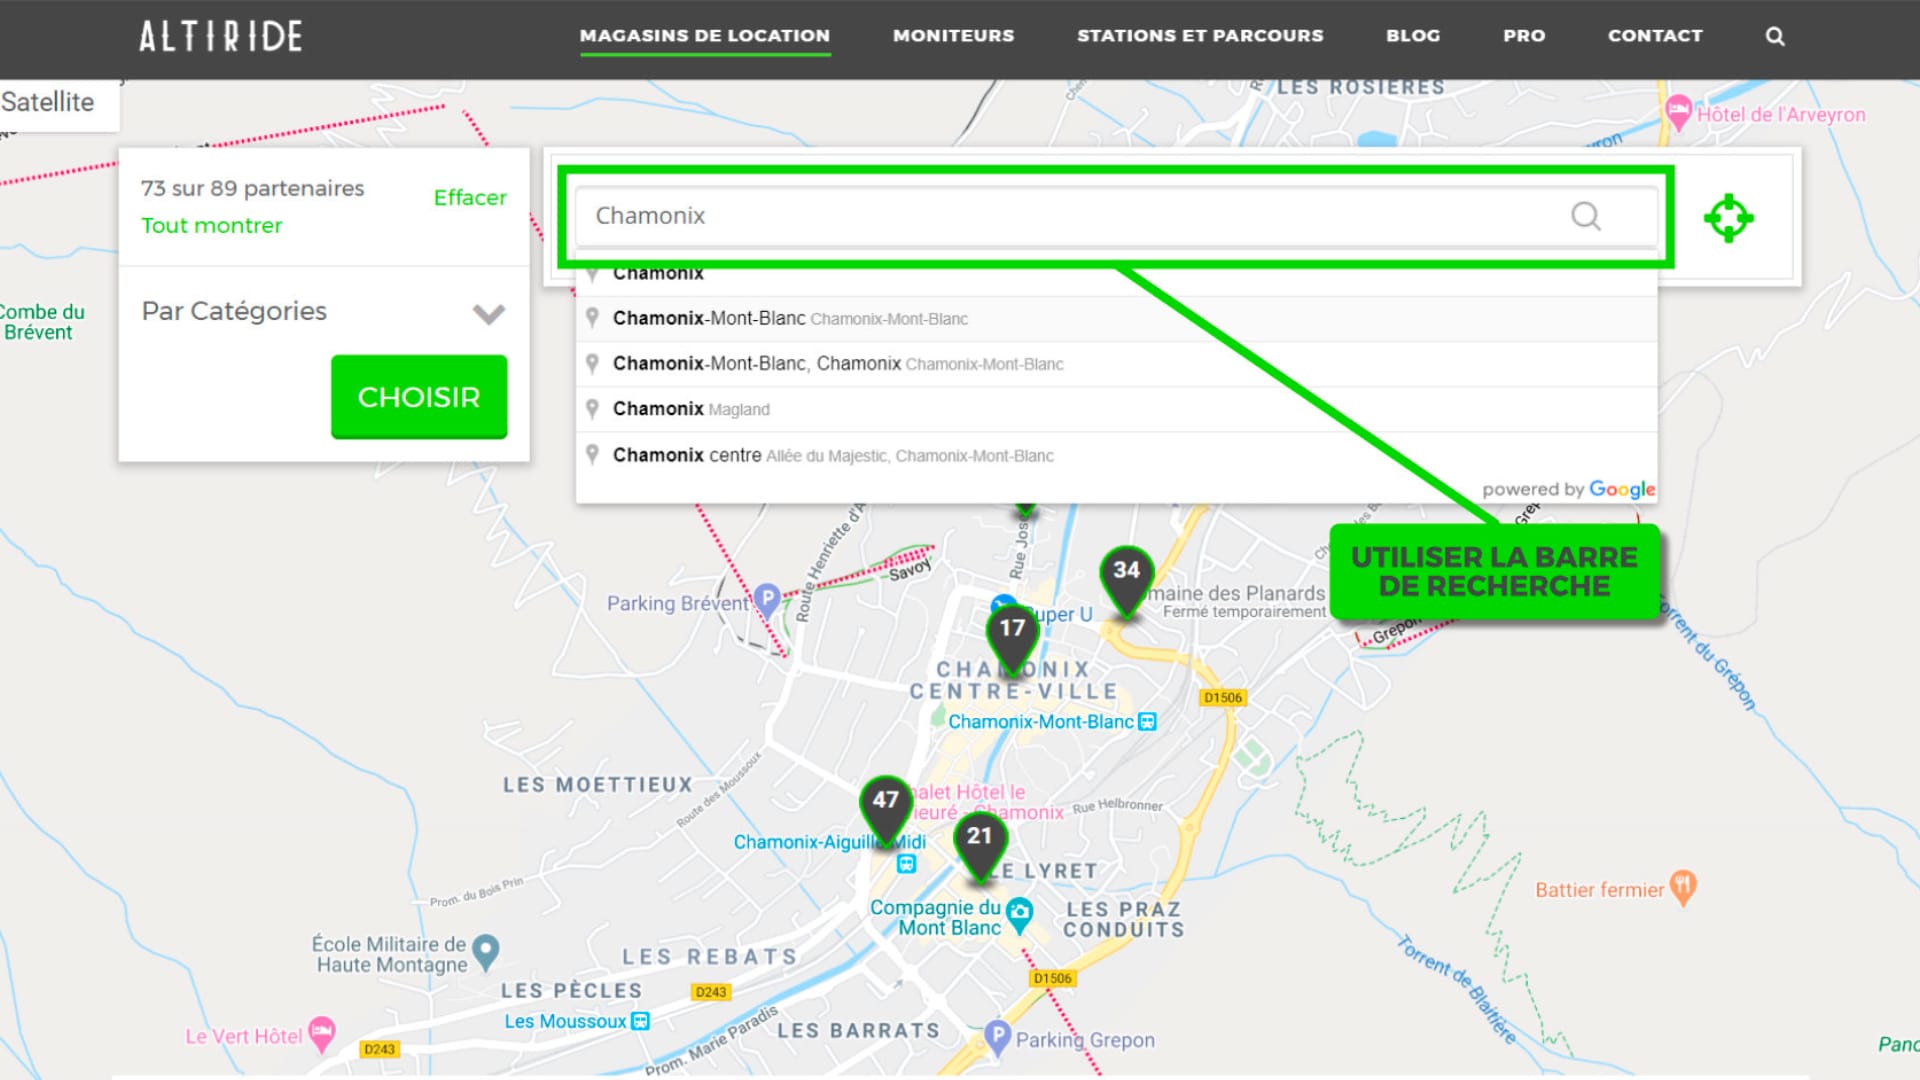Click the Les Moettieux map label
Screen dimensions: 1920x1080
pos(598,785)
